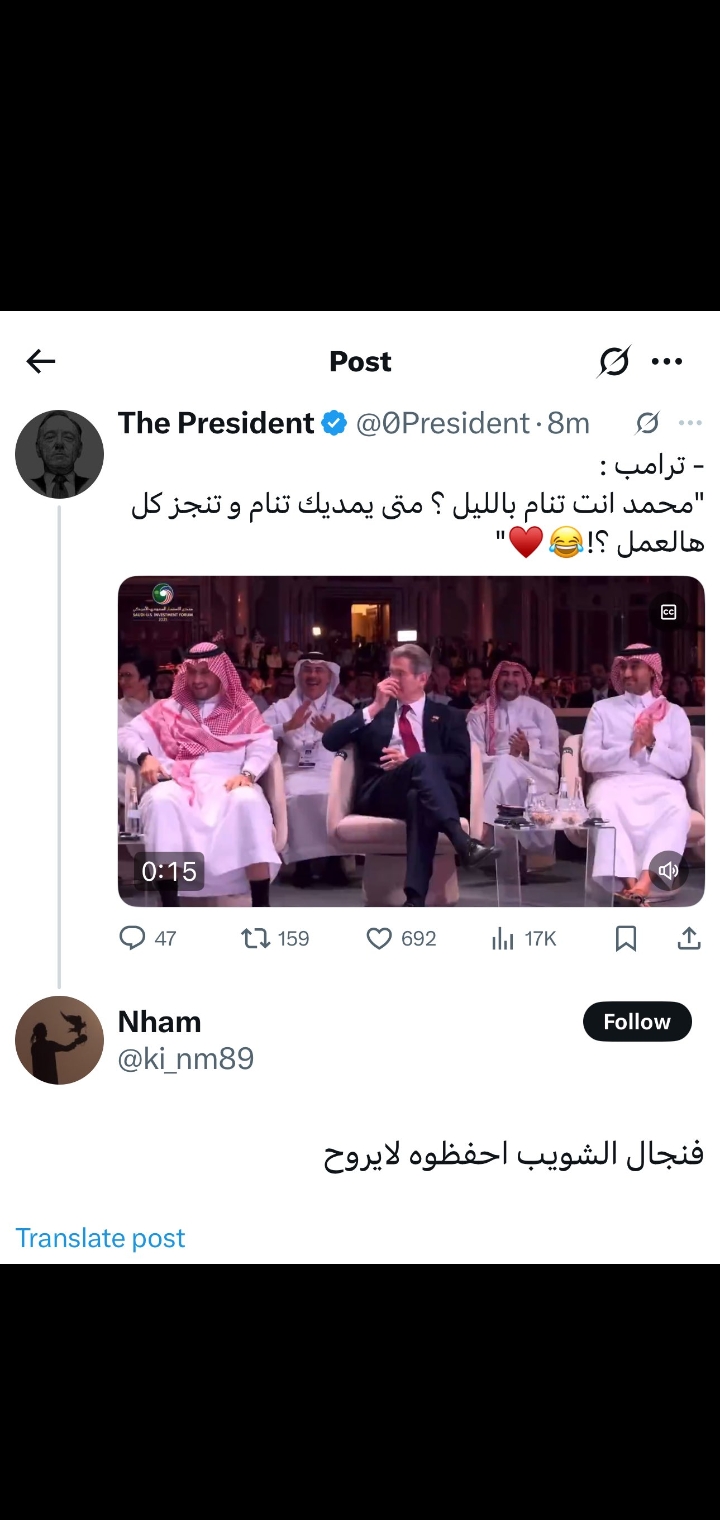
Task: Play the 0:15 video
Action: coord(411,741)
